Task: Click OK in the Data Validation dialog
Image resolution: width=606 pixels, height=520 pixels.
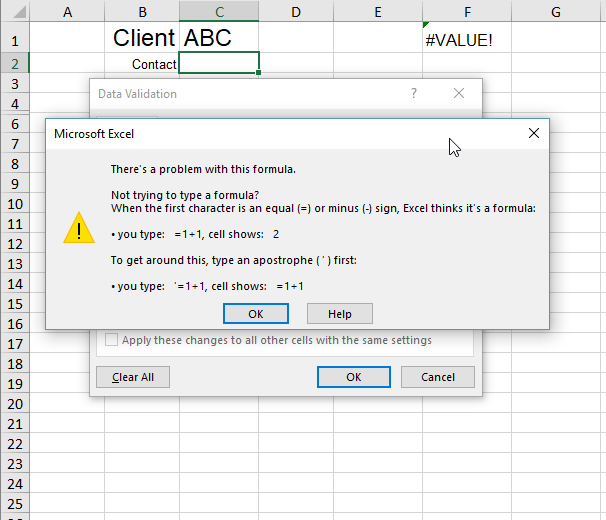Action: (354, 377)
